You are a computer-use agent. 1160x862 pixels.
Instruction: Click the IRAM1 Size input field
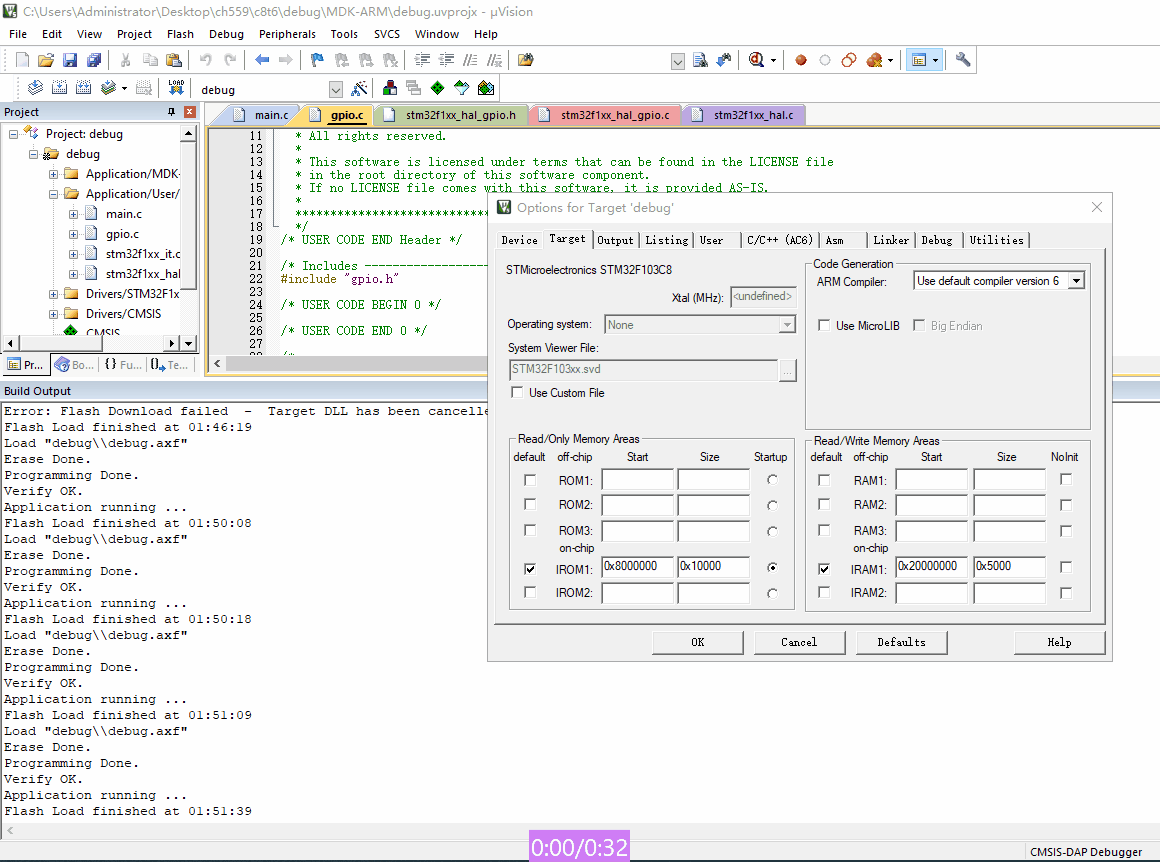click(1009, 567)
